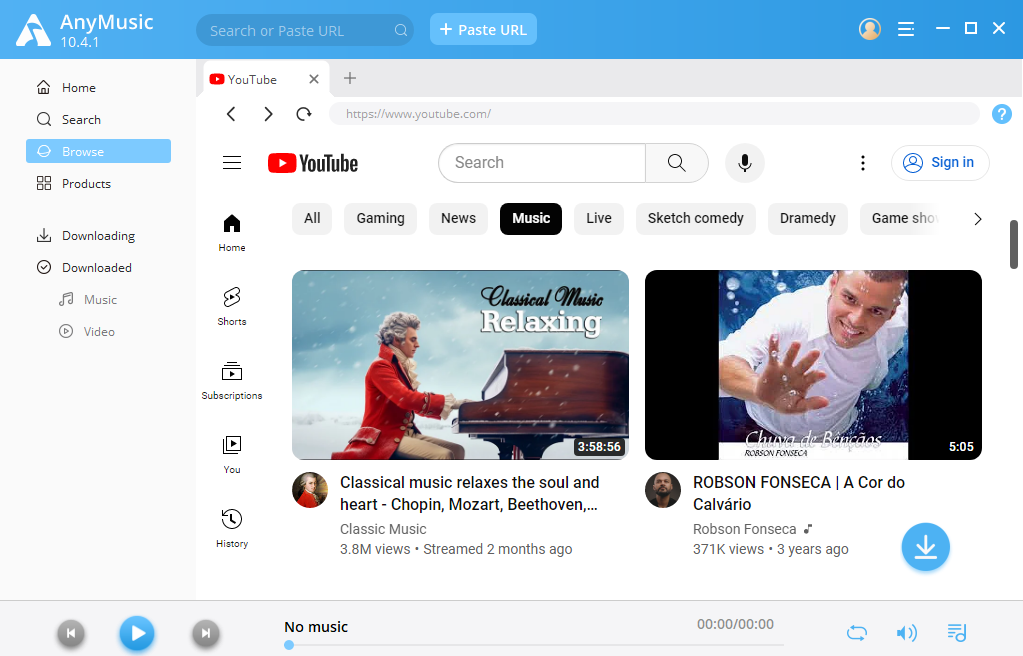
Task: Click the volume speaker icon
Action: point(907,633)
